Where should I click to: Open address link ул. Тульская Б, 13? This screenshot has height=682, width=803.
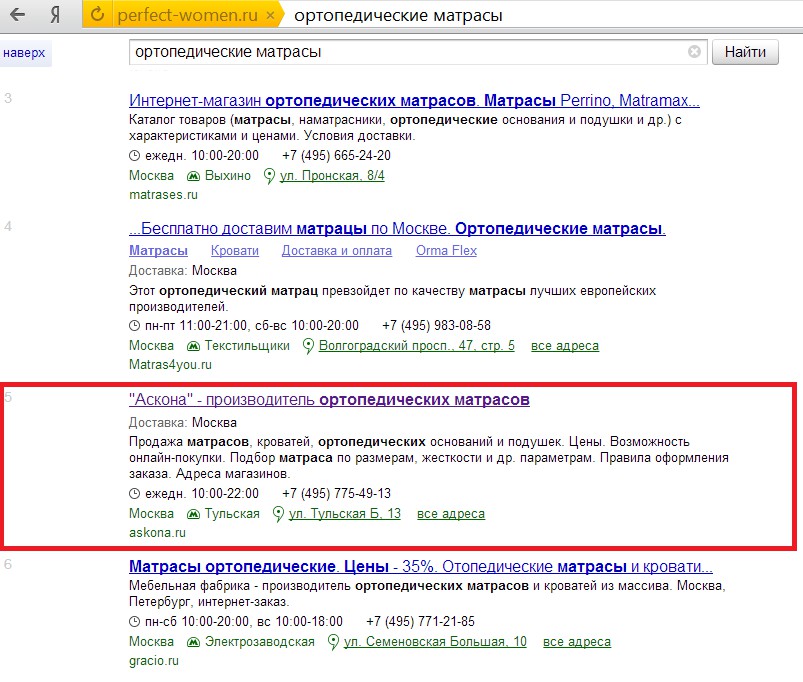(345, 514)
